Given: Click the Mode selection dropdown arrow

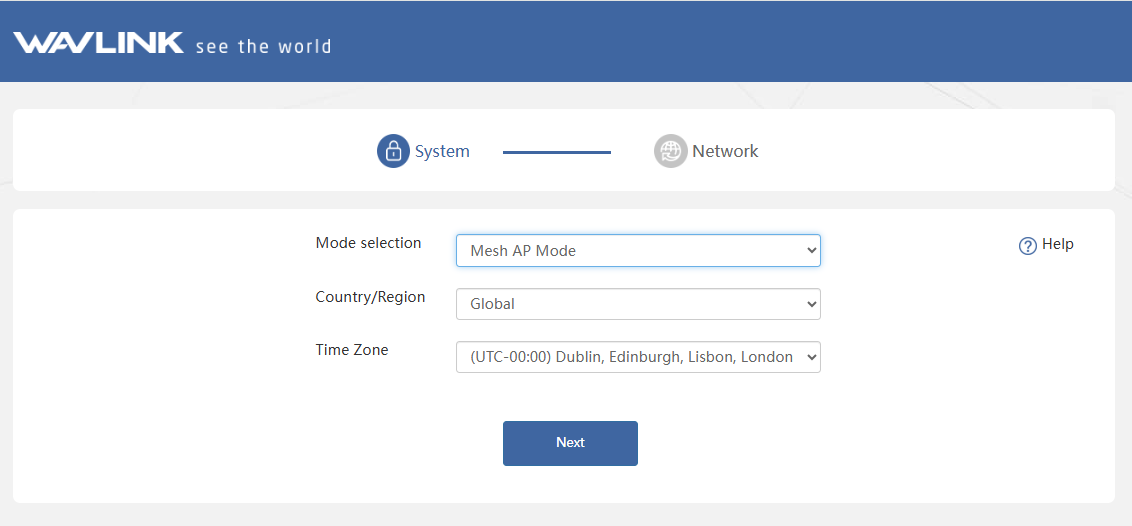Looking at the screenshot, I should pos(811,250).
